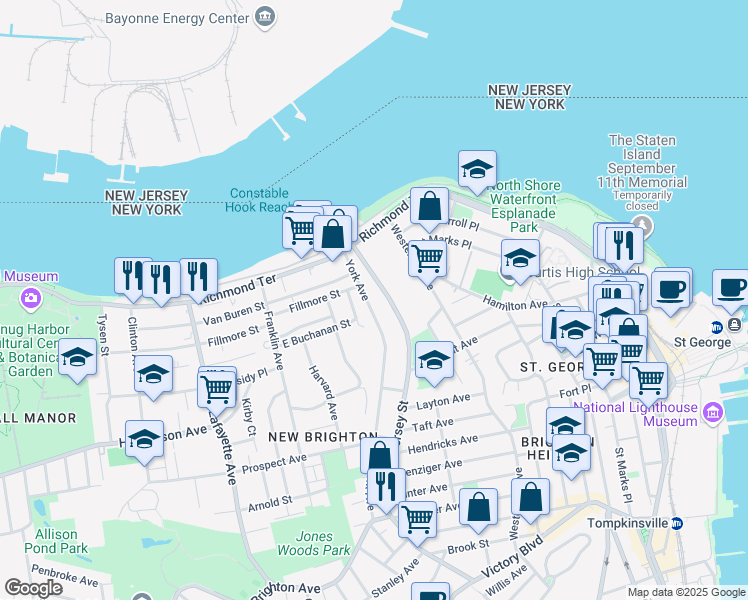748x600 pixels.
Task: Click the National Lighthouse Museum label
Action: pos(635,414)
